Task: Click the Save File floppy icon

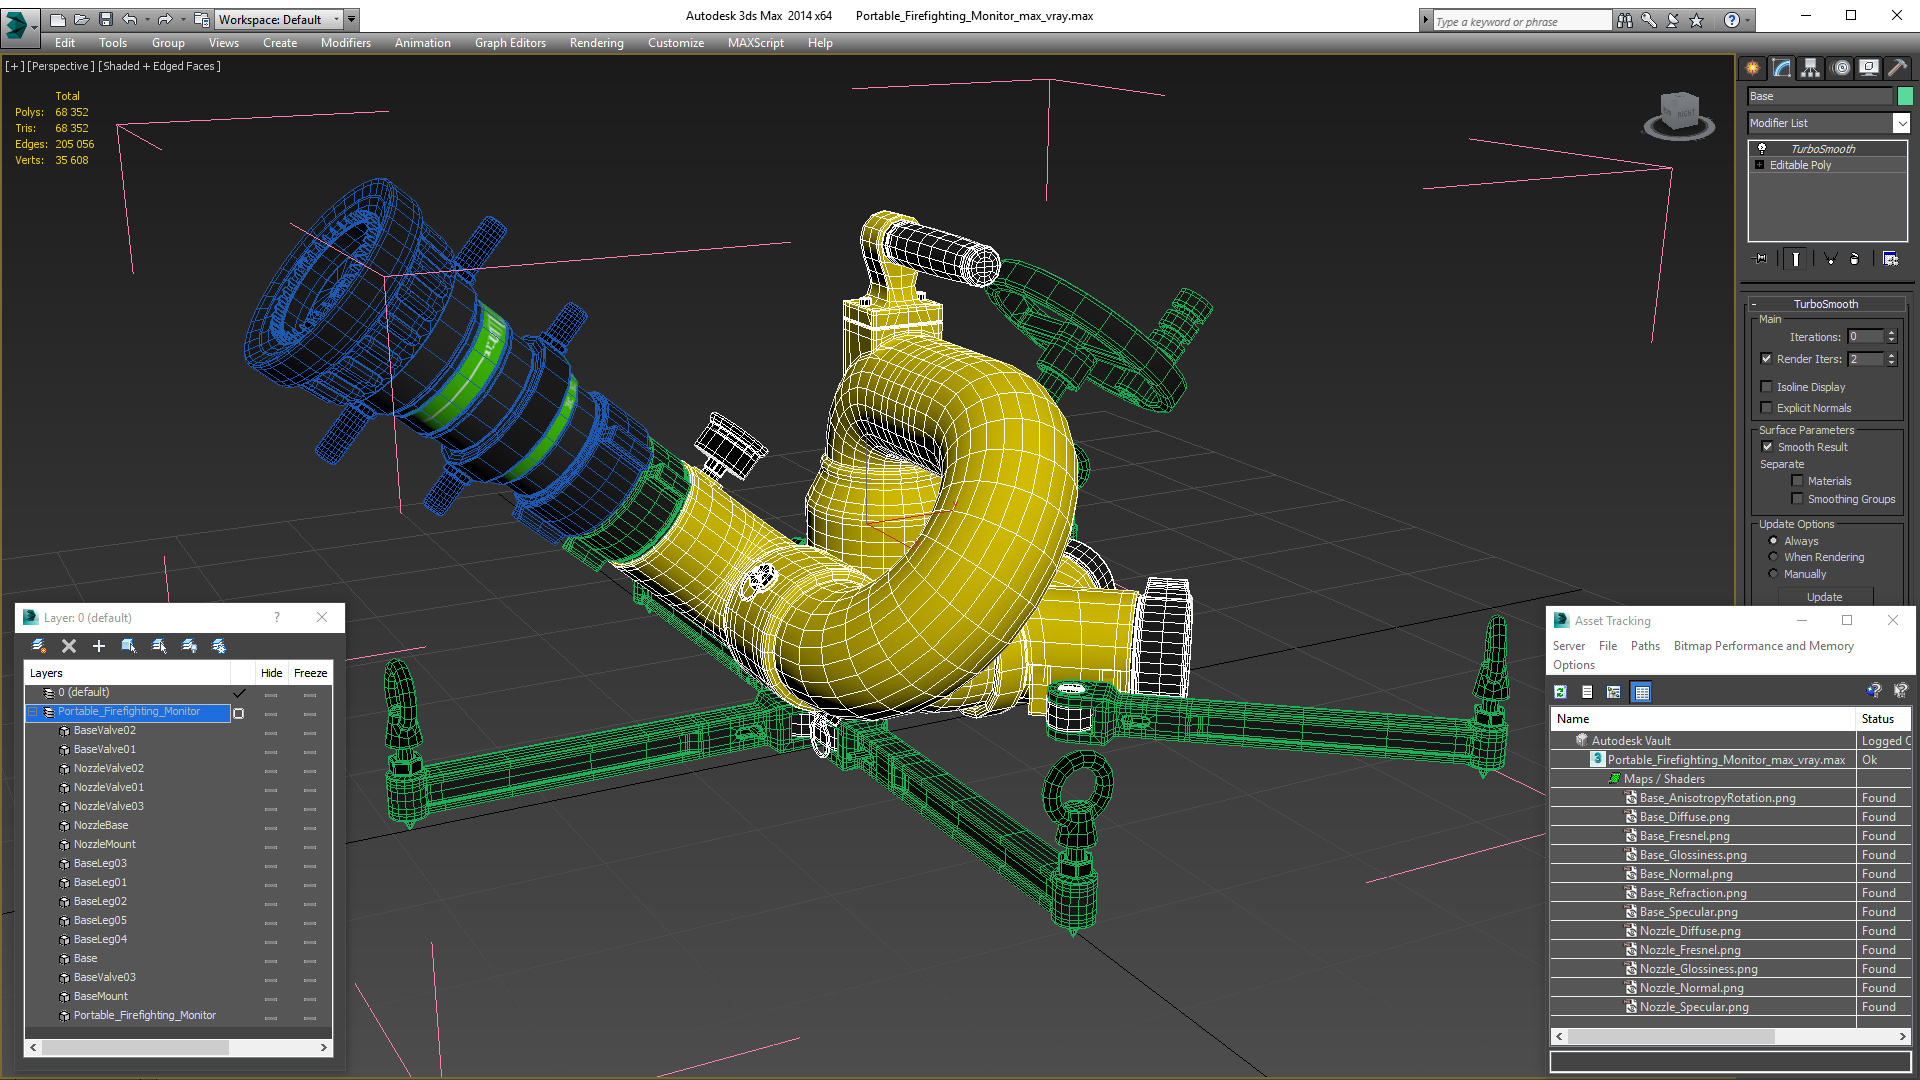Action: pyautogui.click(x=104, y=19)
